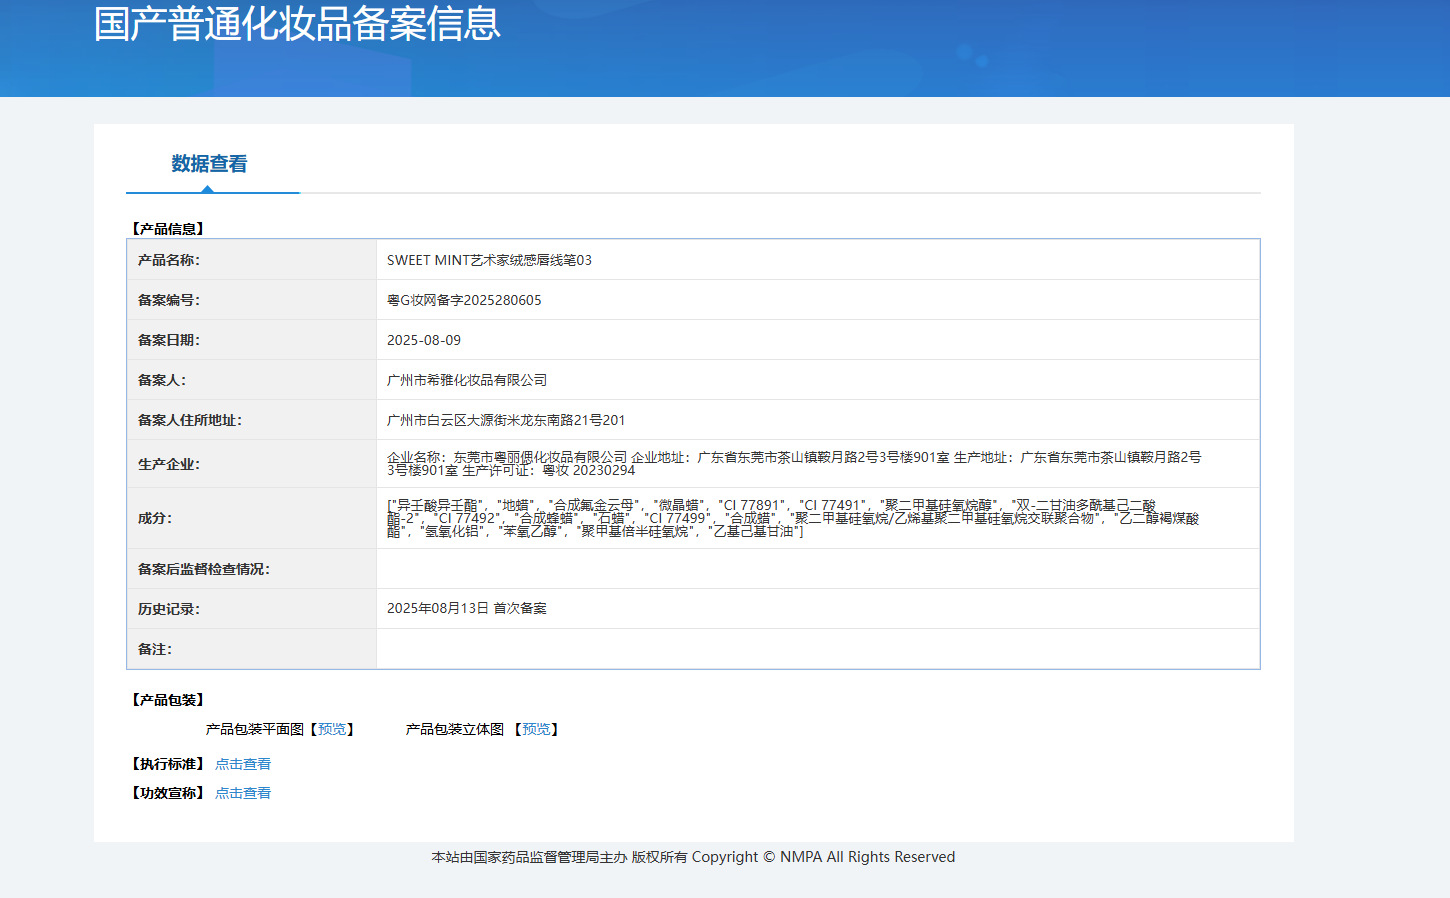Preview the 产品包装立体图 image
Screen dimensions: 1450x898
coord(536,730)
